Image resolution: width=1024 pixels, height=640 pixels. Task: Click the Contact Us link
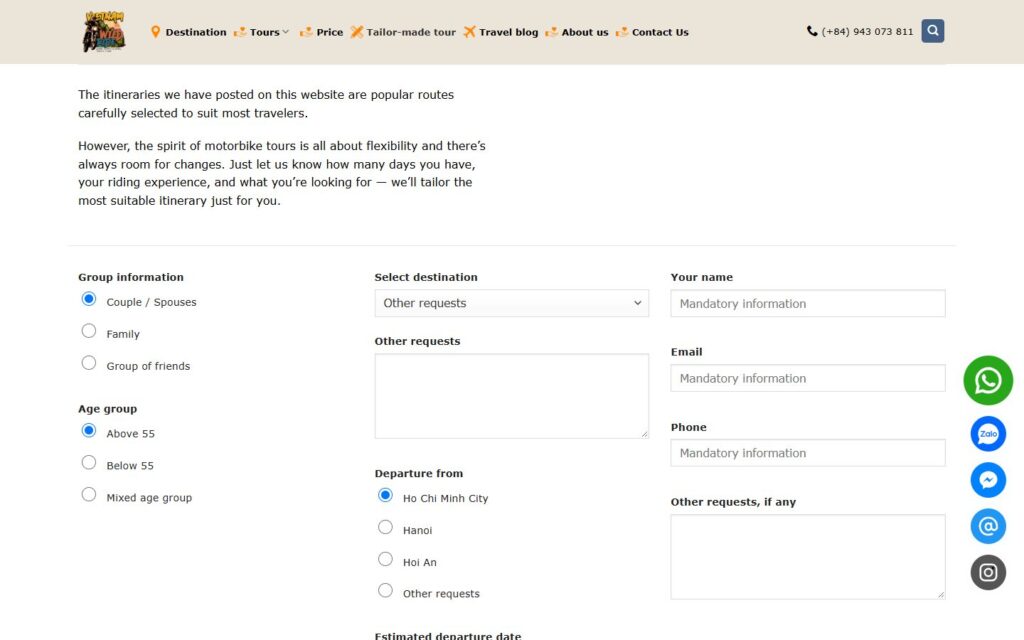652,32
